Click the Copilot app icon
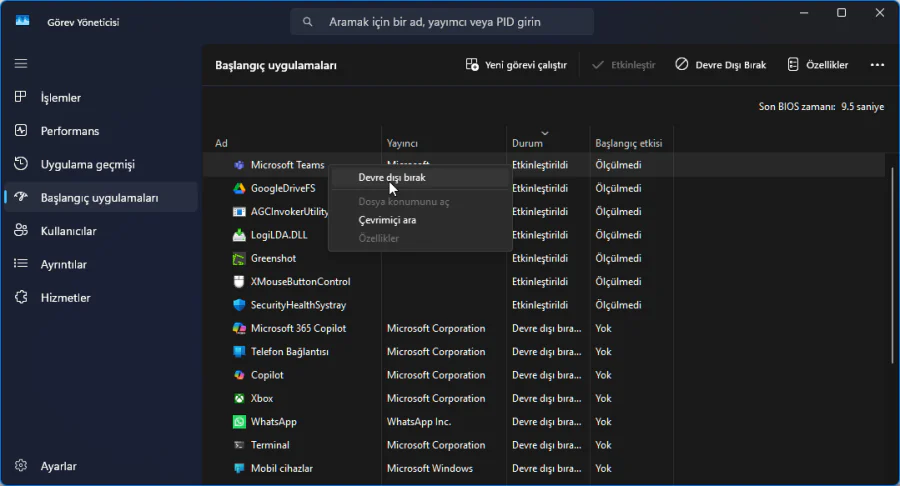The image size is (900, 486). 239,375
